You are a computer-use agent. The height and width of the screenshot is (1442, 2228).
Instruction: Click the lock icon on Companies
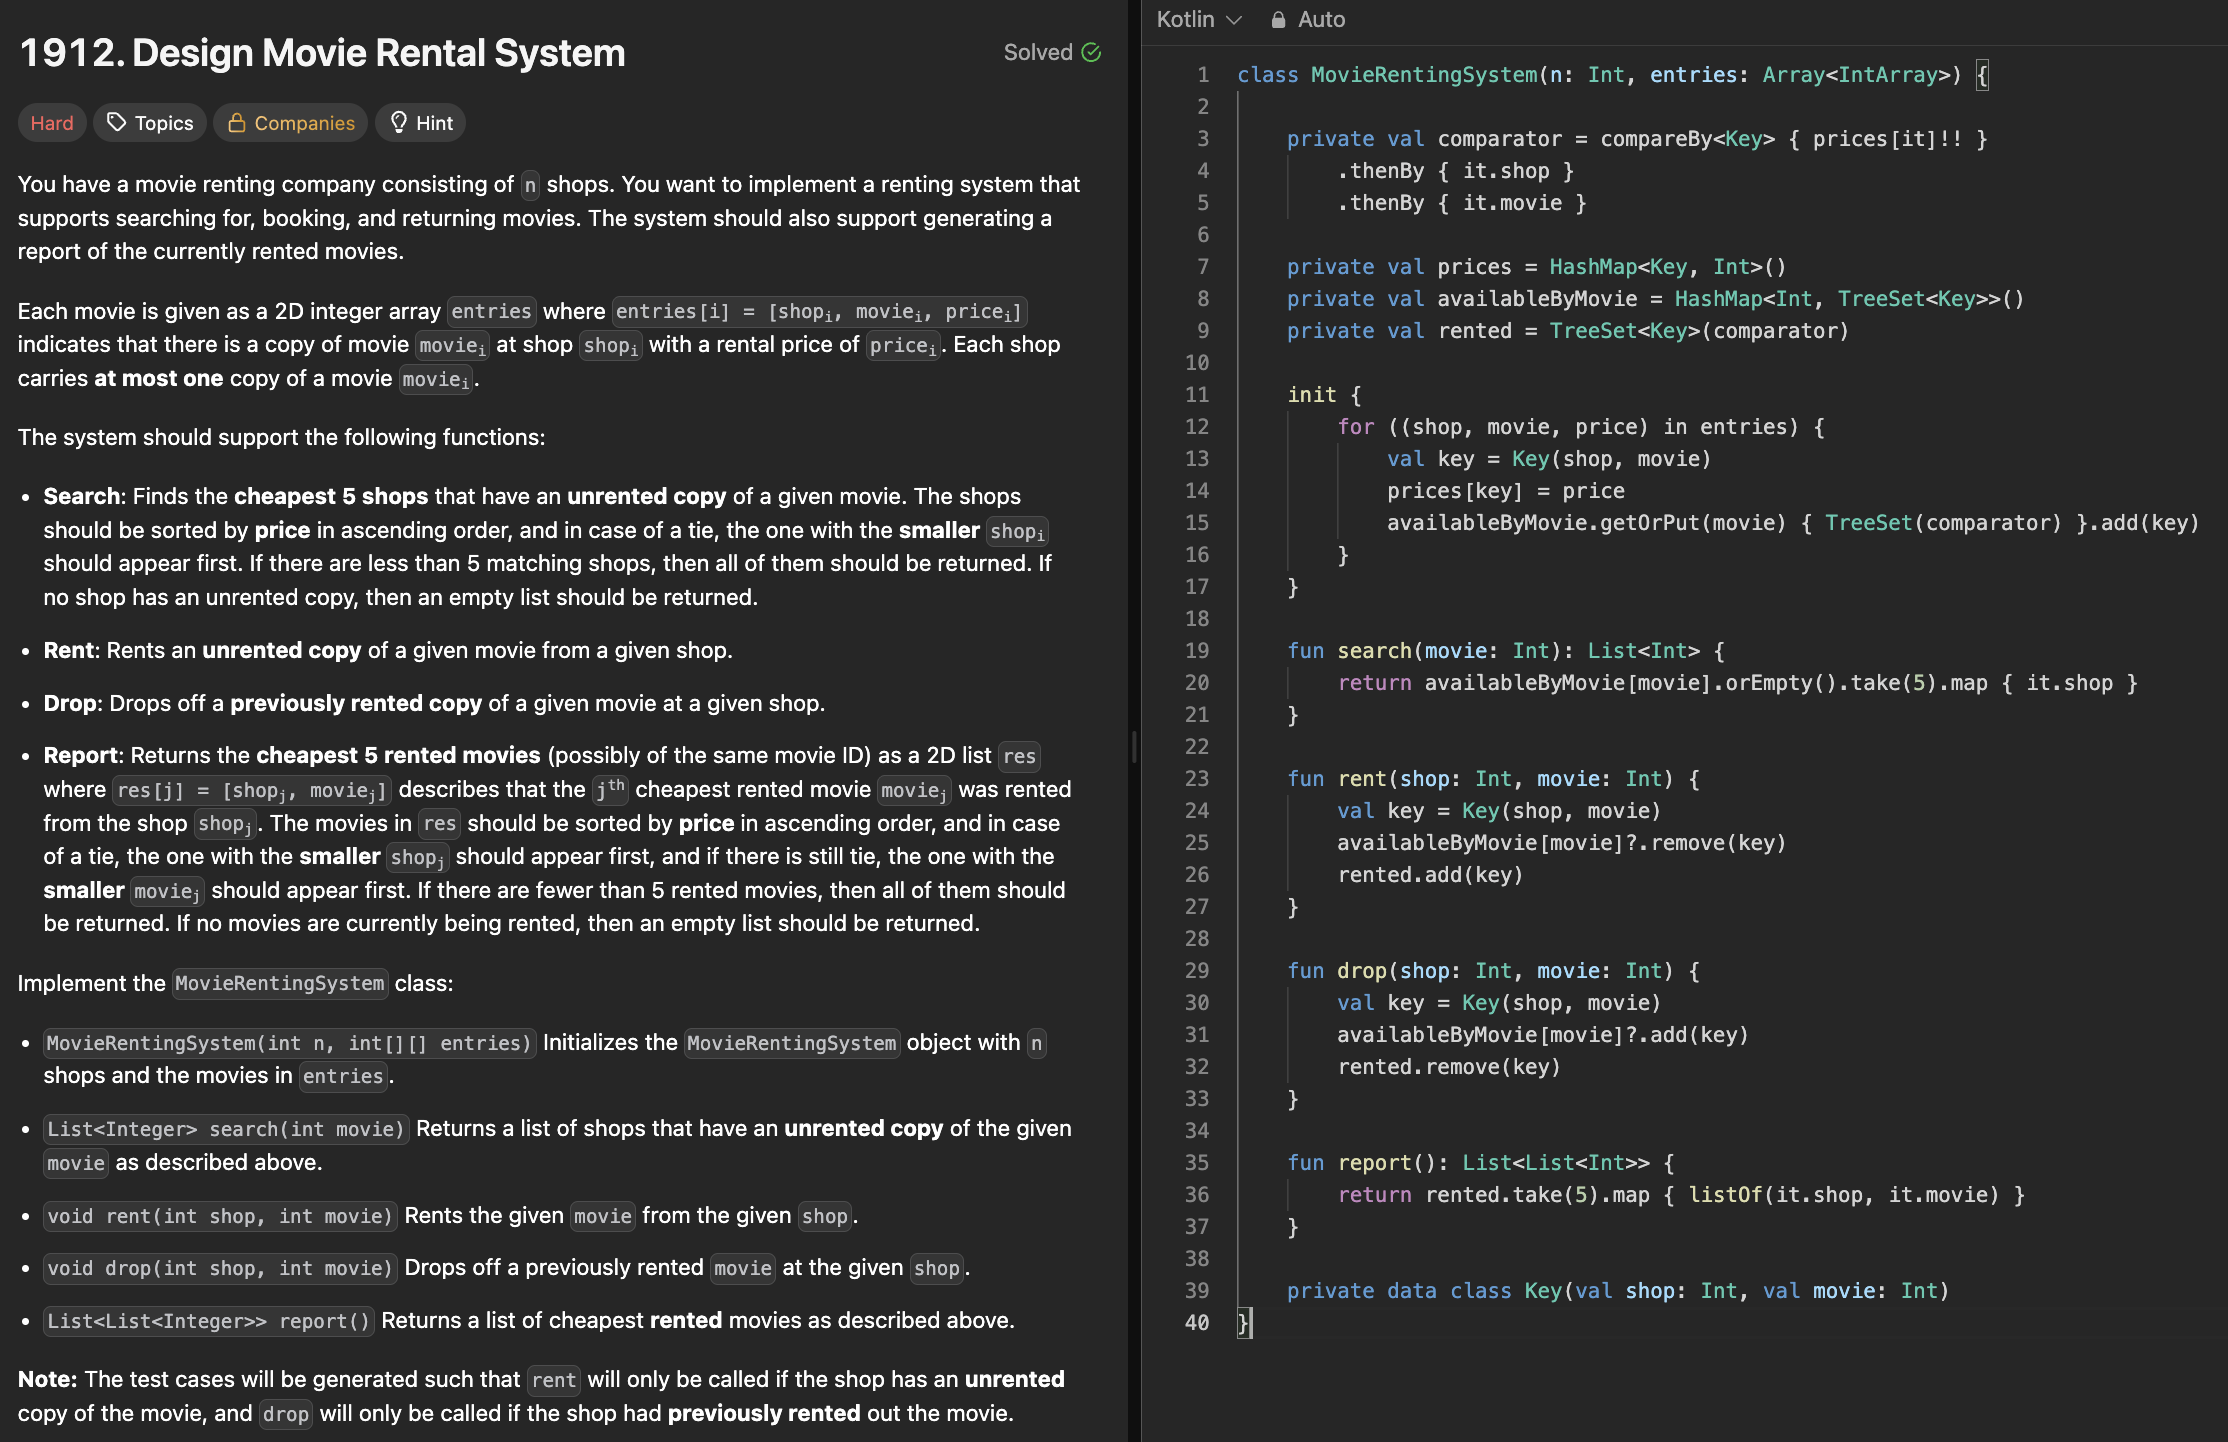237,122
